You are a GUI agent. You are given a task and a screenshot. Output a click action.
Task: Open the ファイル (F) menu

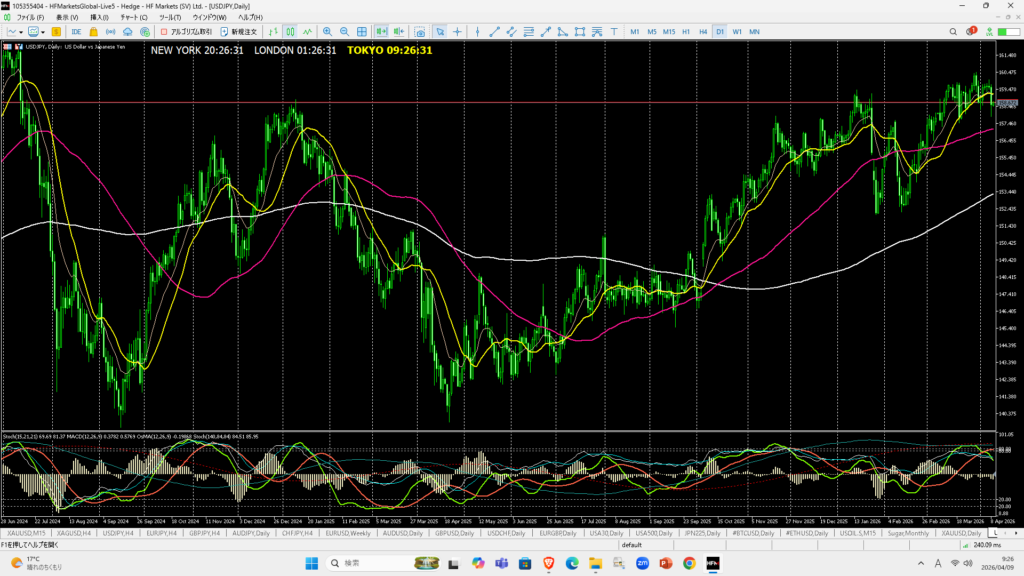31,18
